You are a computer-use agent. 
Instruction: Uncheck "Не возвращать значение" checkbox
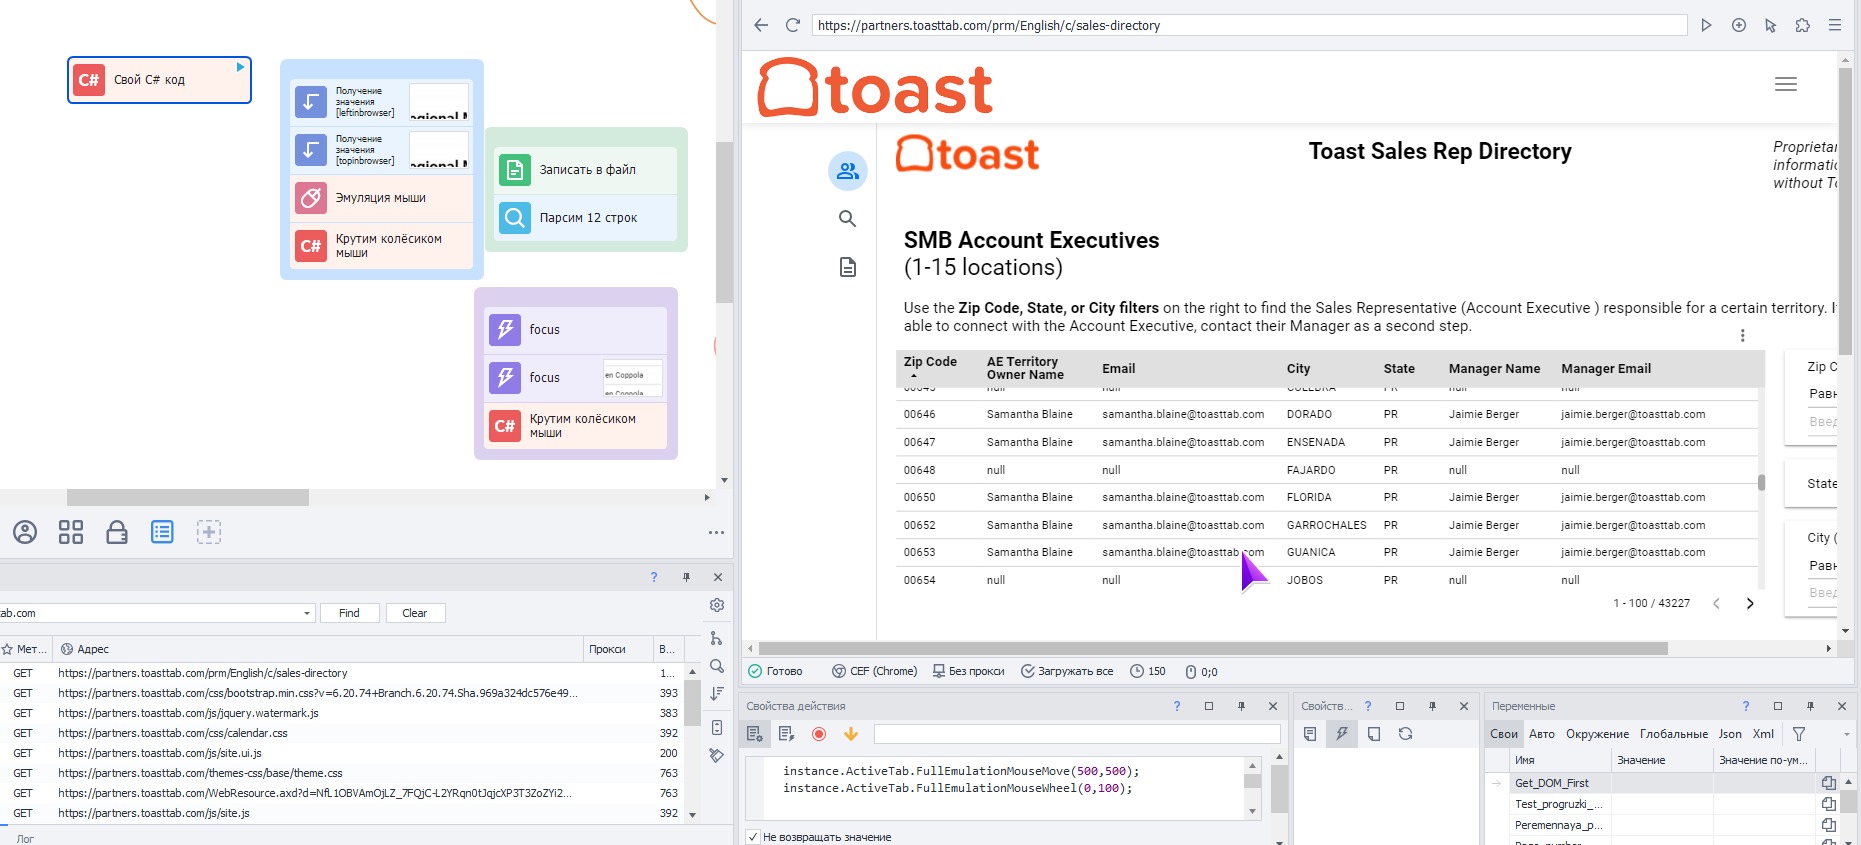pyautogui.click(x=753, y=837)
